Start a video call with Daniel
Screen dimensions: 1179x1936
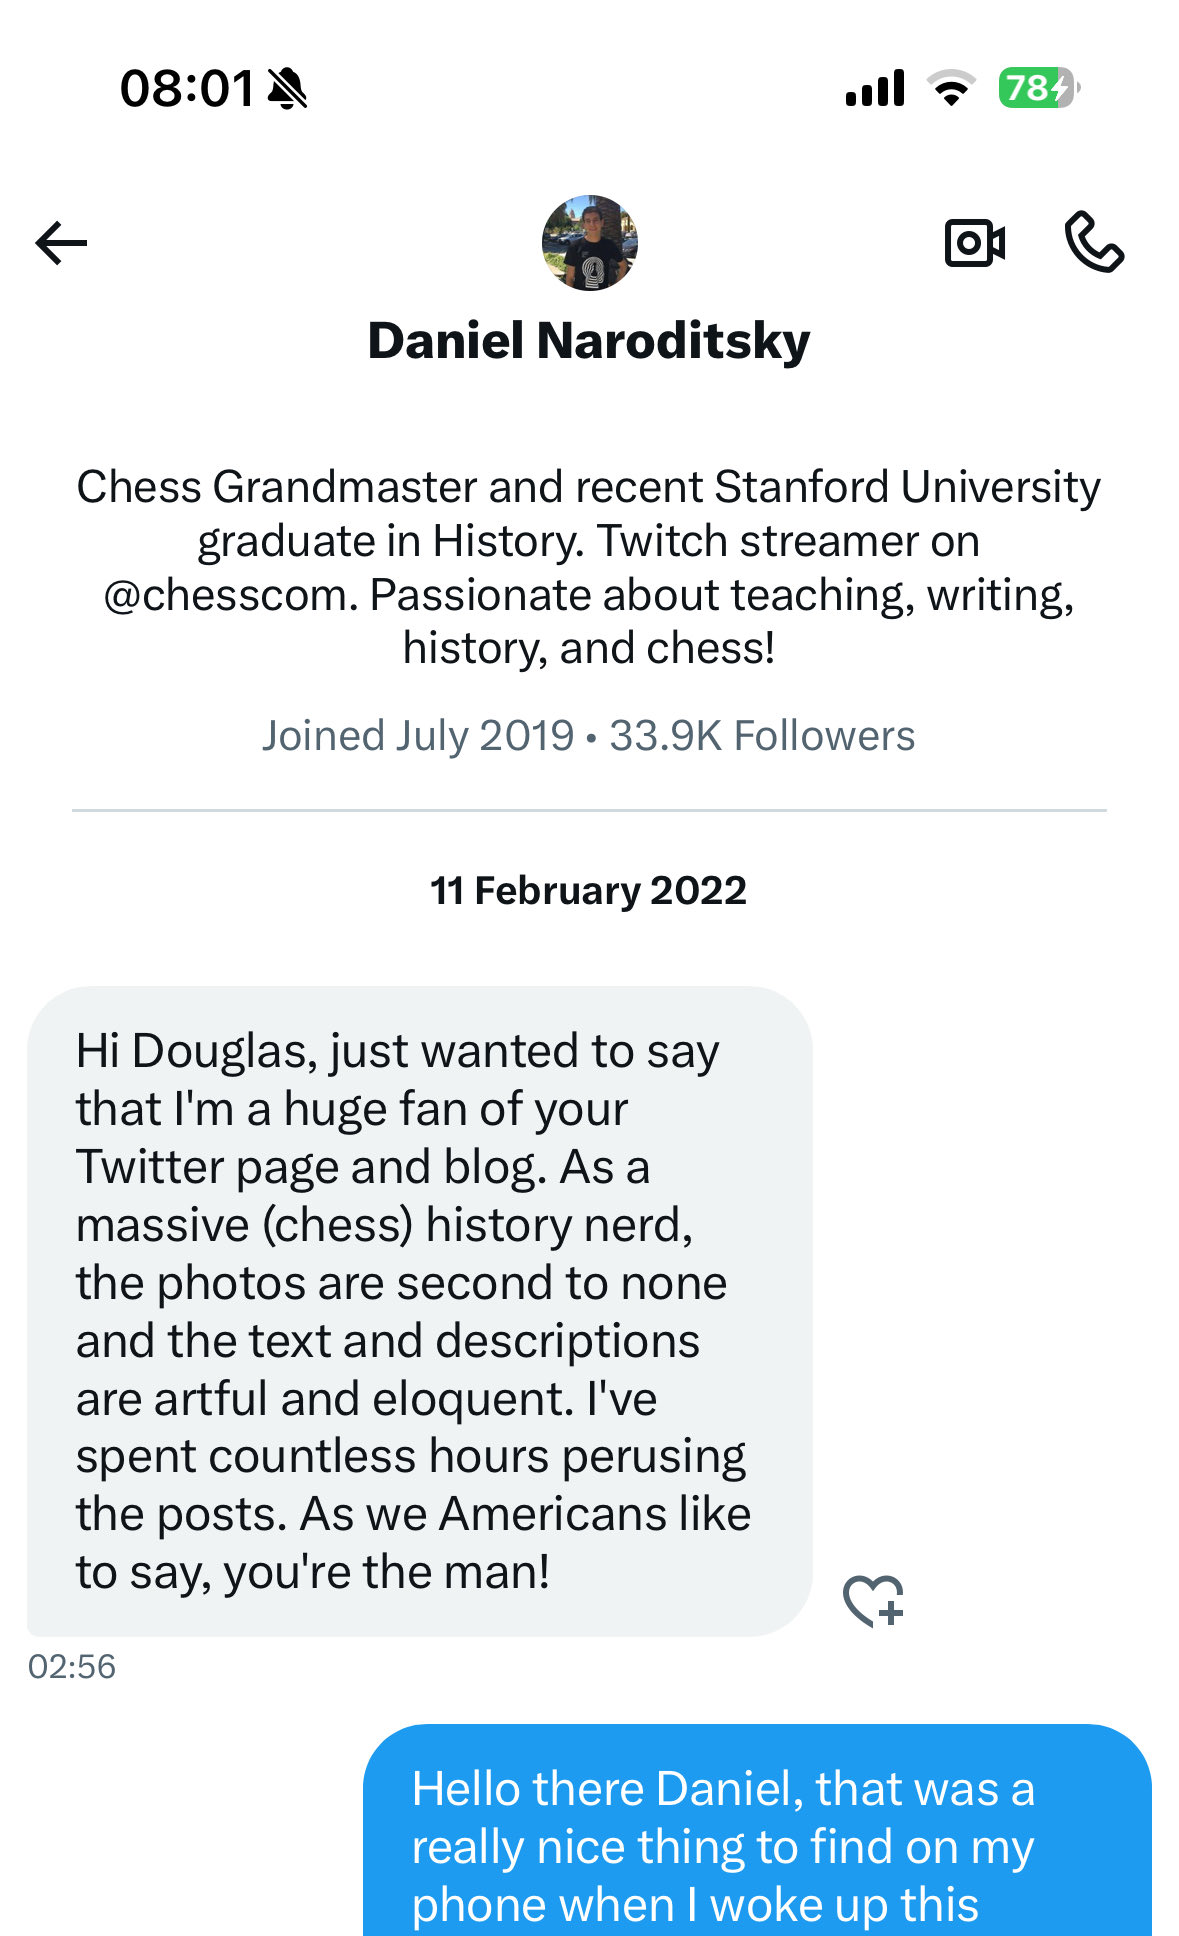point(974,243)
